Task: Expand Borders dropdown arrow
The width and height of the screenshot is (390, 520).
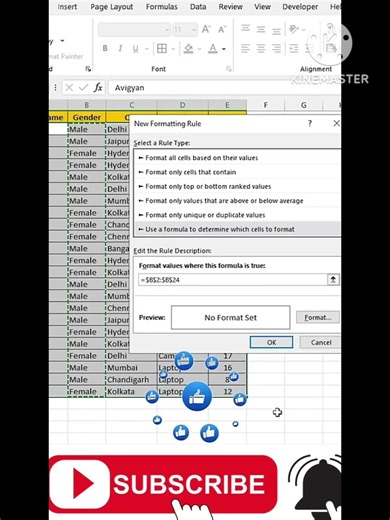Action: [173, 49]
